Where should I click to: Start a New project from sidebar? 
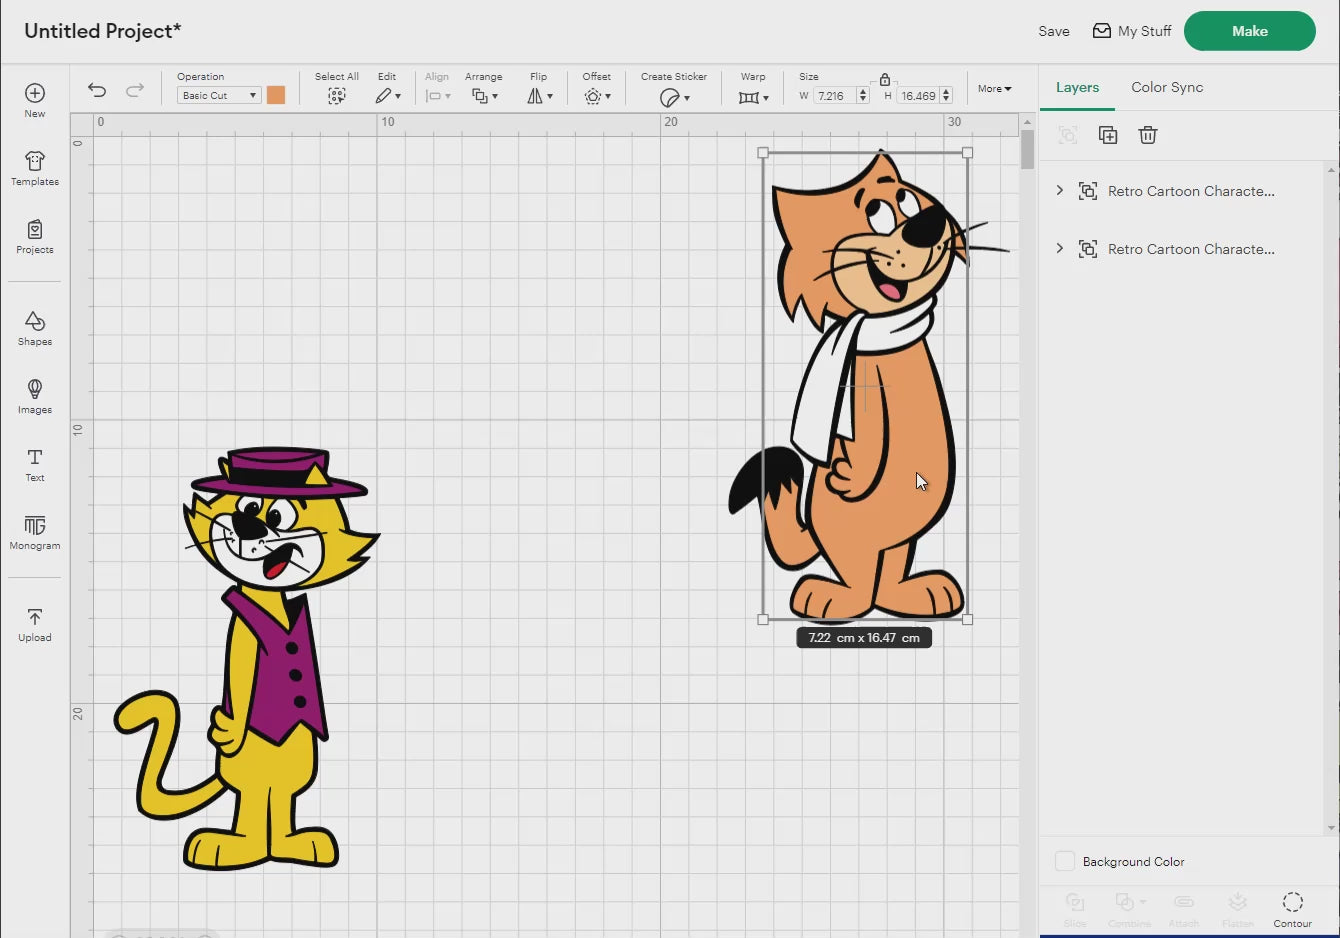pos(35,100)
